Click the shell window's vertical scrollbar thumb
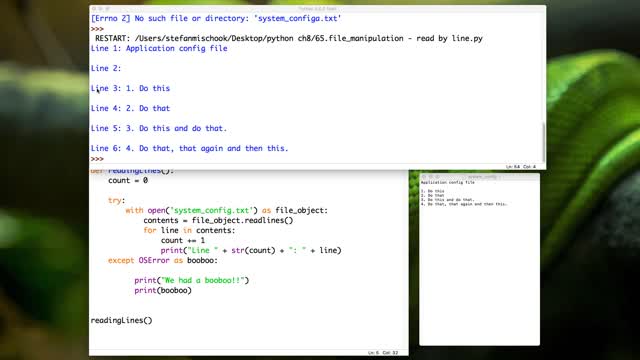This screenshot has height=360, width=640. tap(543, 142)
